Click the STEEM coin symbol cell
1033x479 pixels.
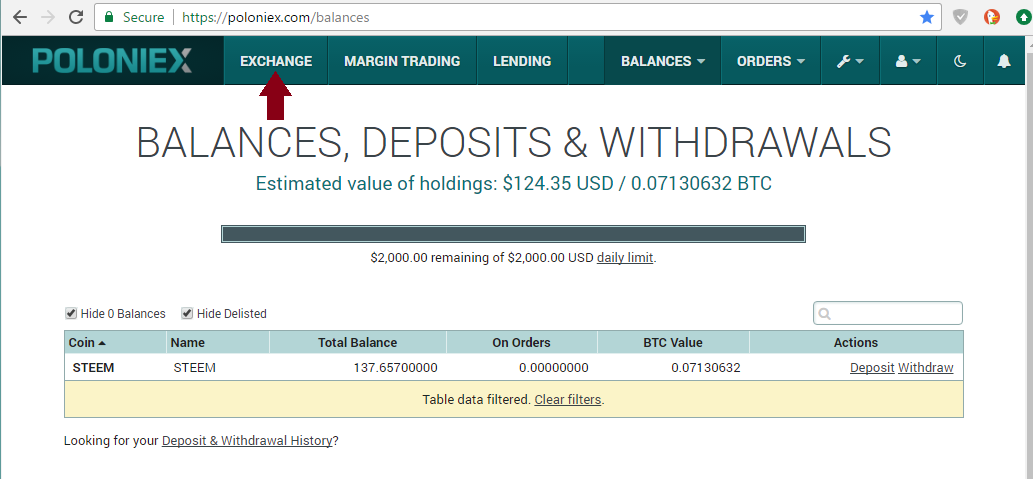94,368
